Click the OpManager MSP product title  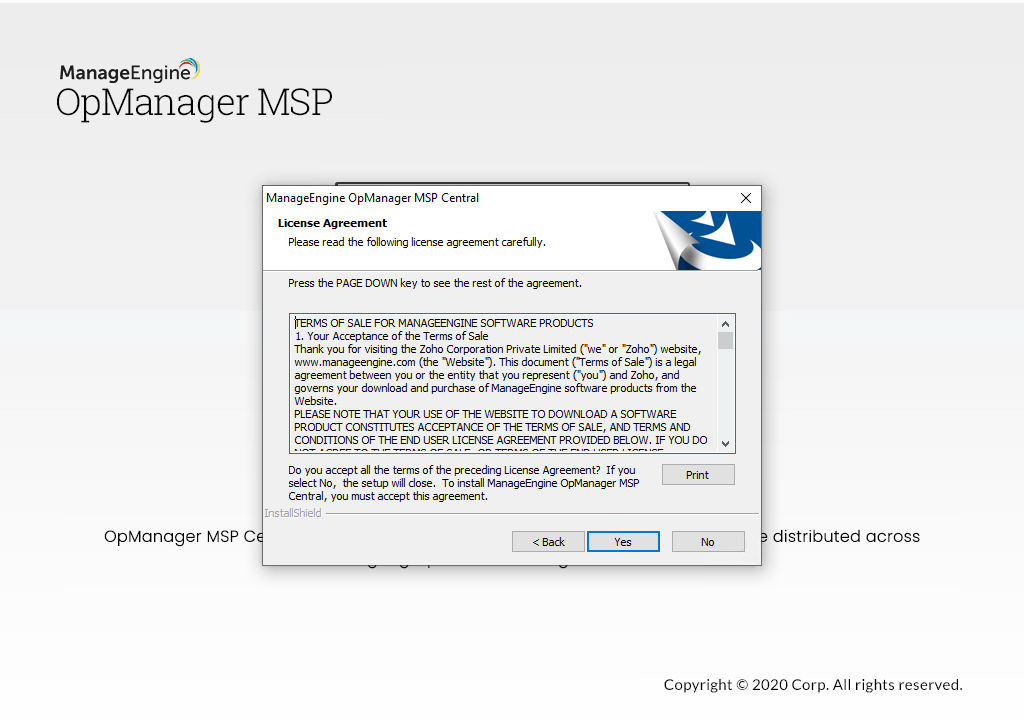click(x=193, y=101)
